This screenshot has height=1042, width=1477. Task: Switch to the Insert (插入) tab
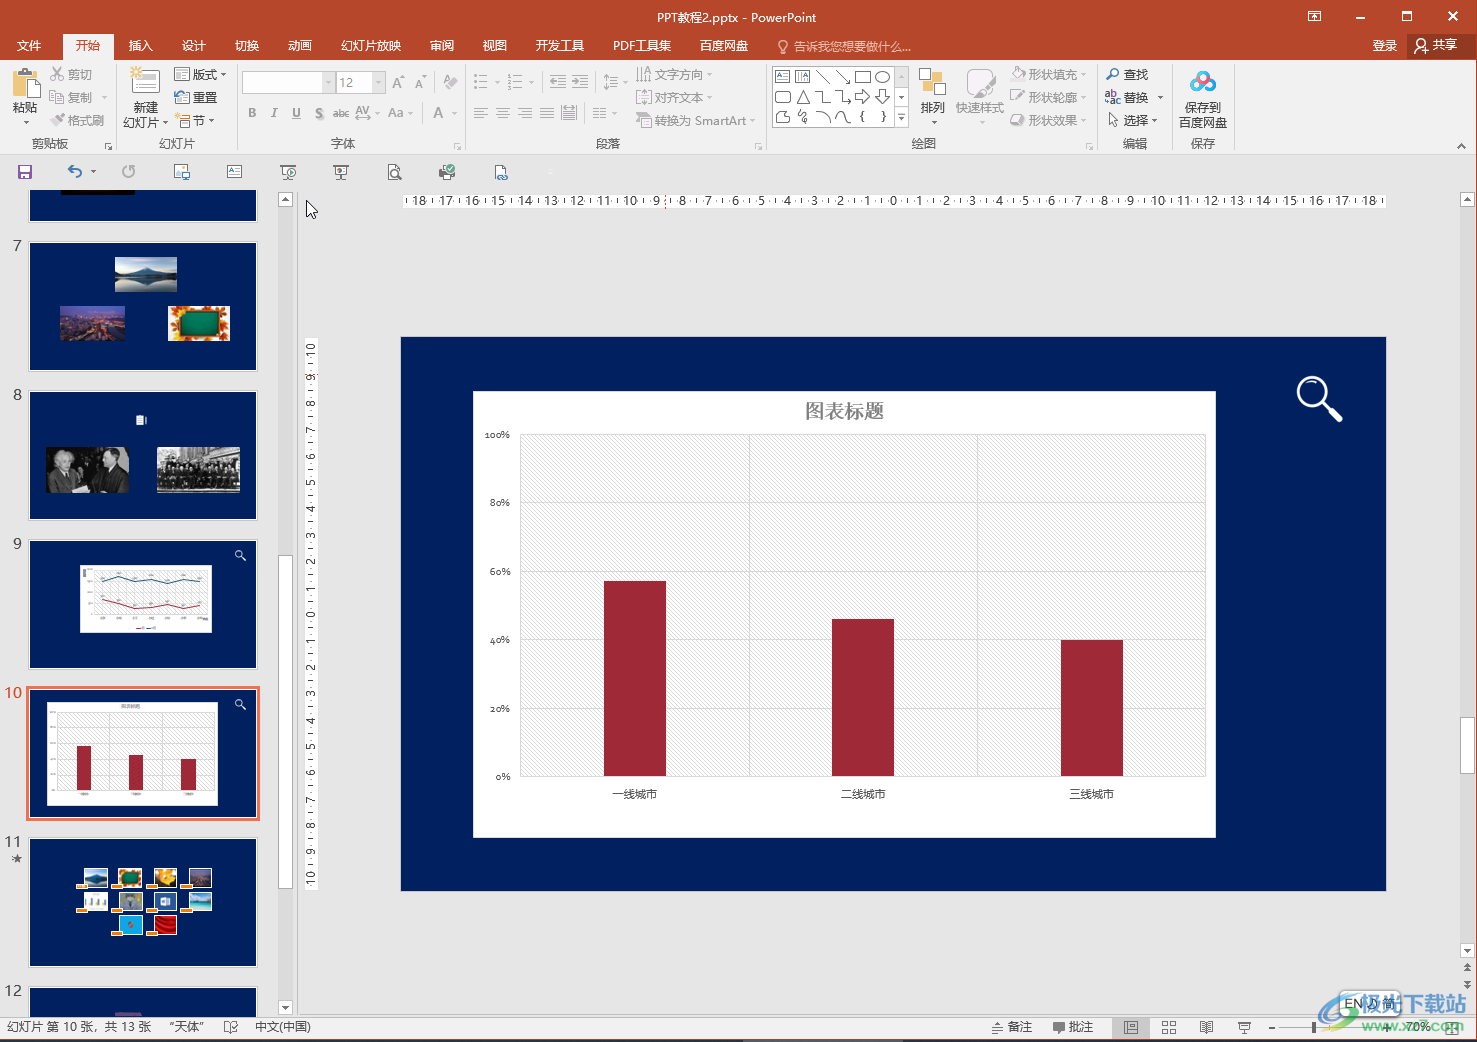click(x=141, y=46)
